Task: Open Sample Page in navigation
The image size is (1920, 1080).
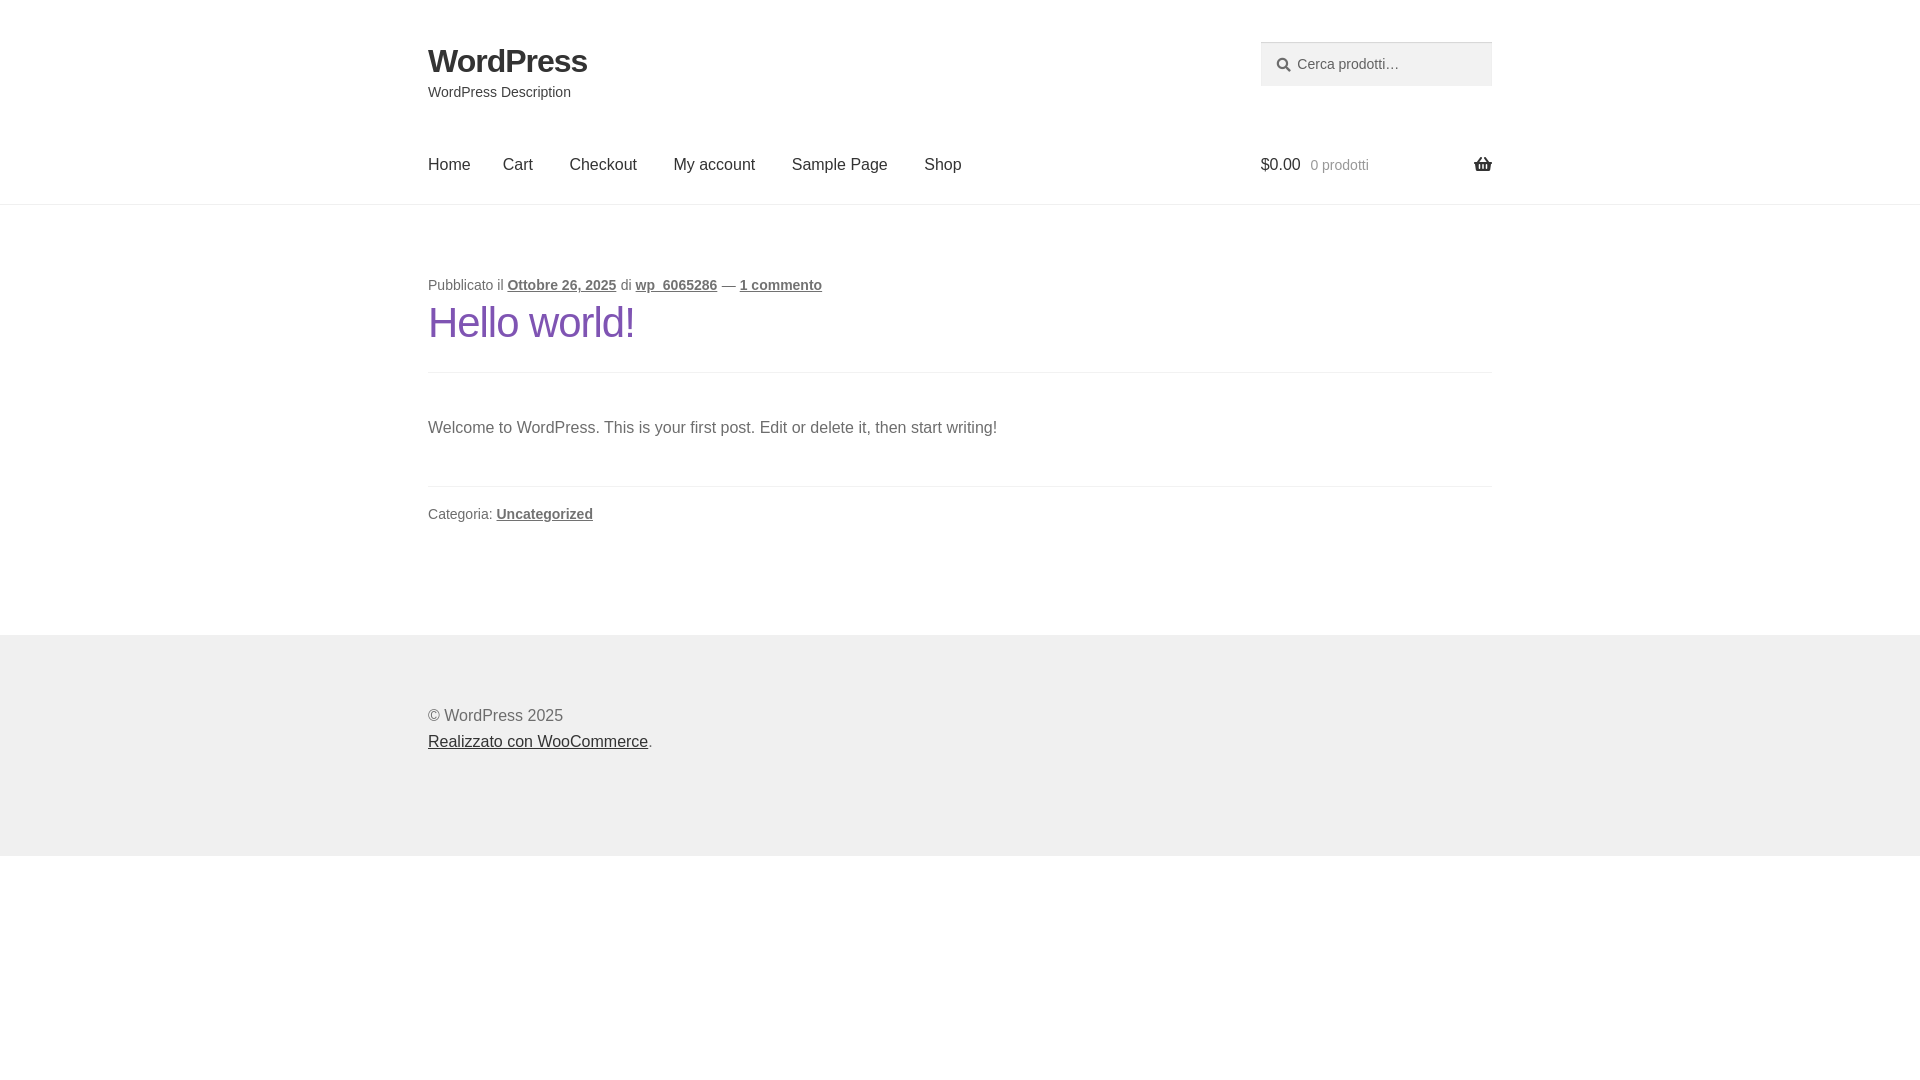Action: (839, 165)
